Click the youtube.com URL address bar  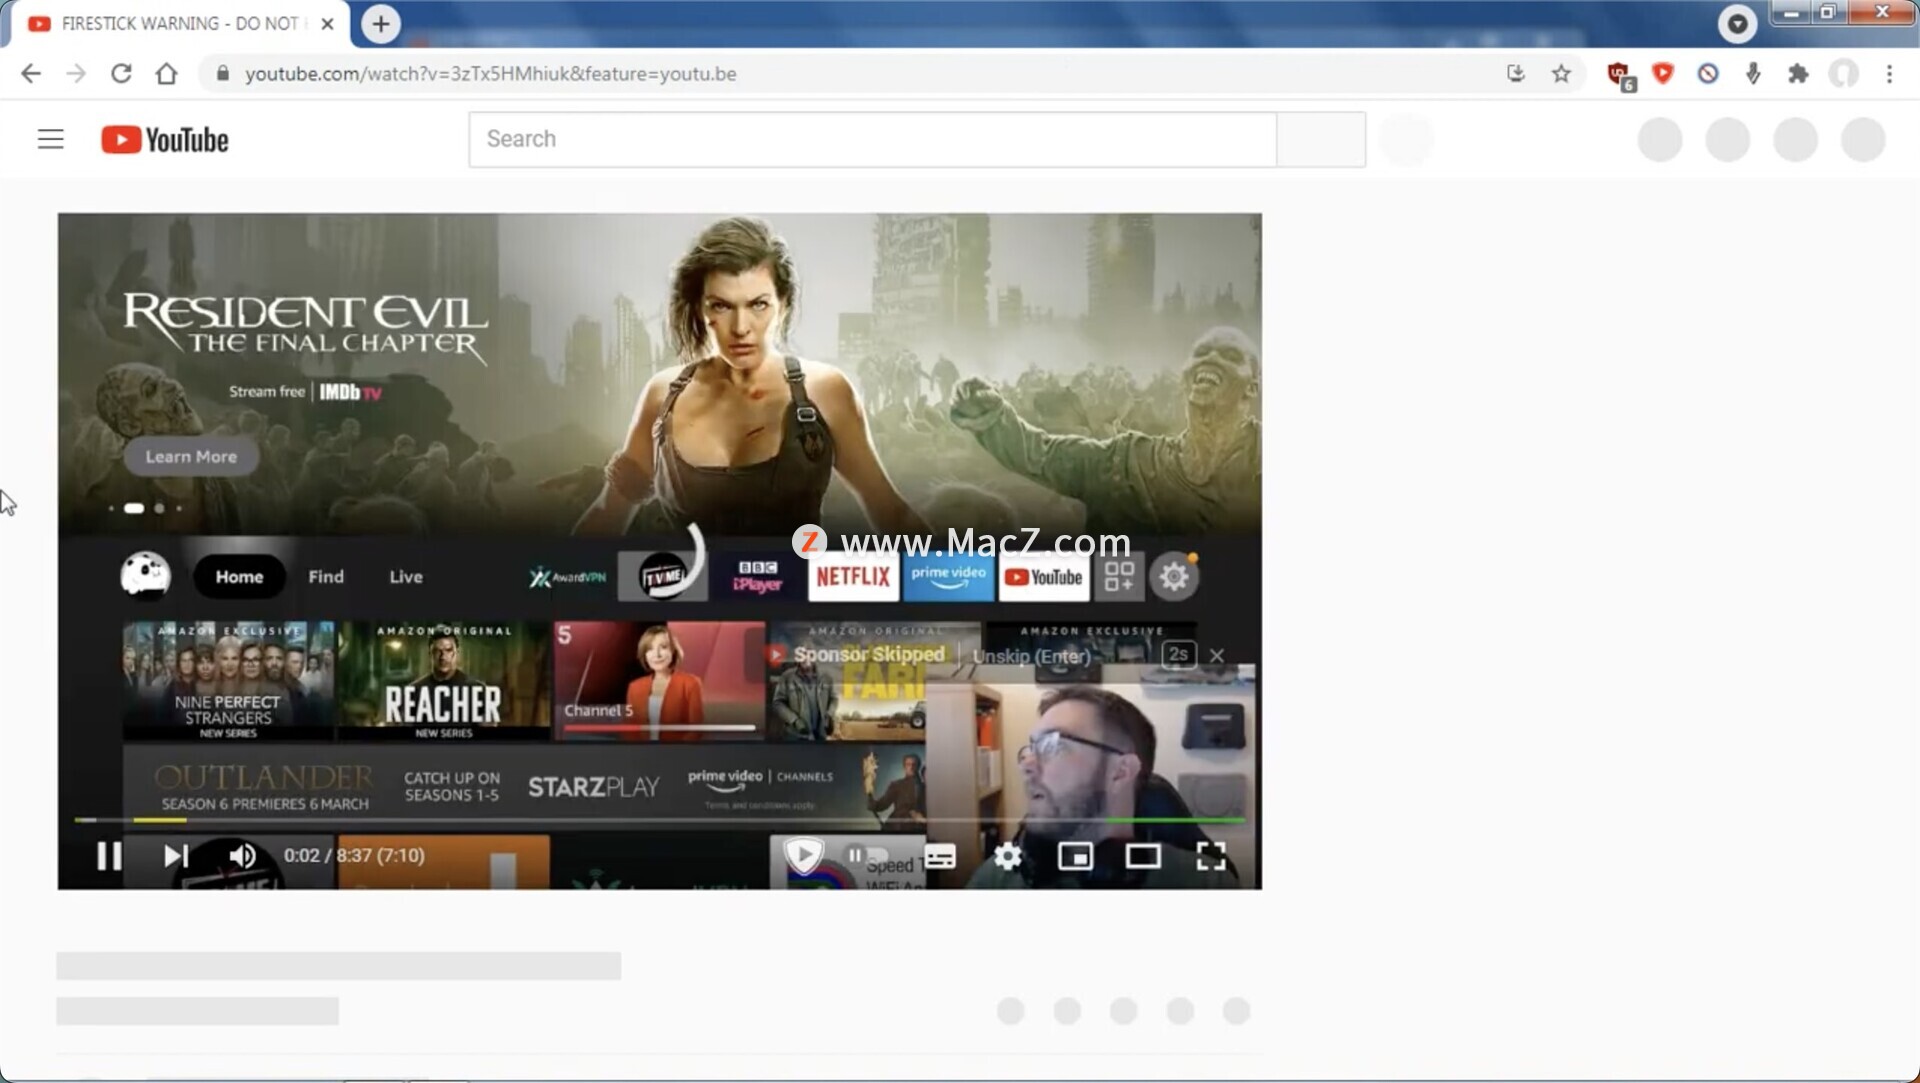pyautogui.click(x=491, y=74)
